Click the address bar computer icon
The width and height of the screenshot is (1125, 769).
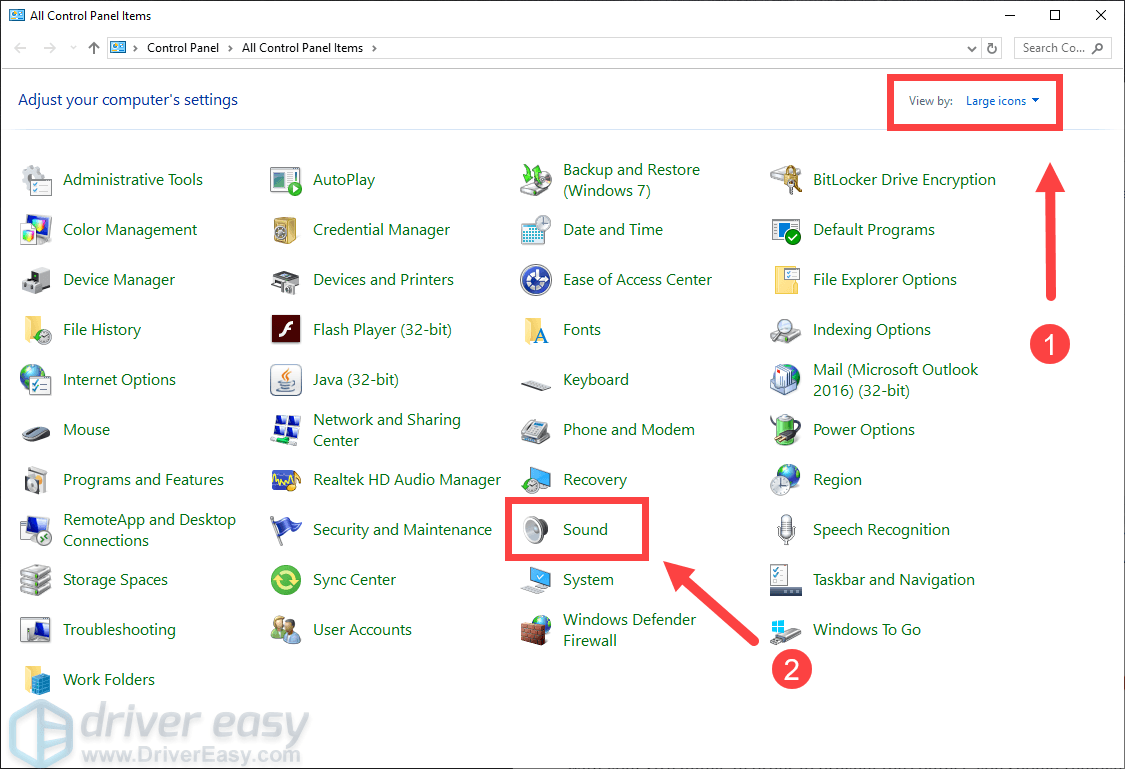click(x=118, y=48)
